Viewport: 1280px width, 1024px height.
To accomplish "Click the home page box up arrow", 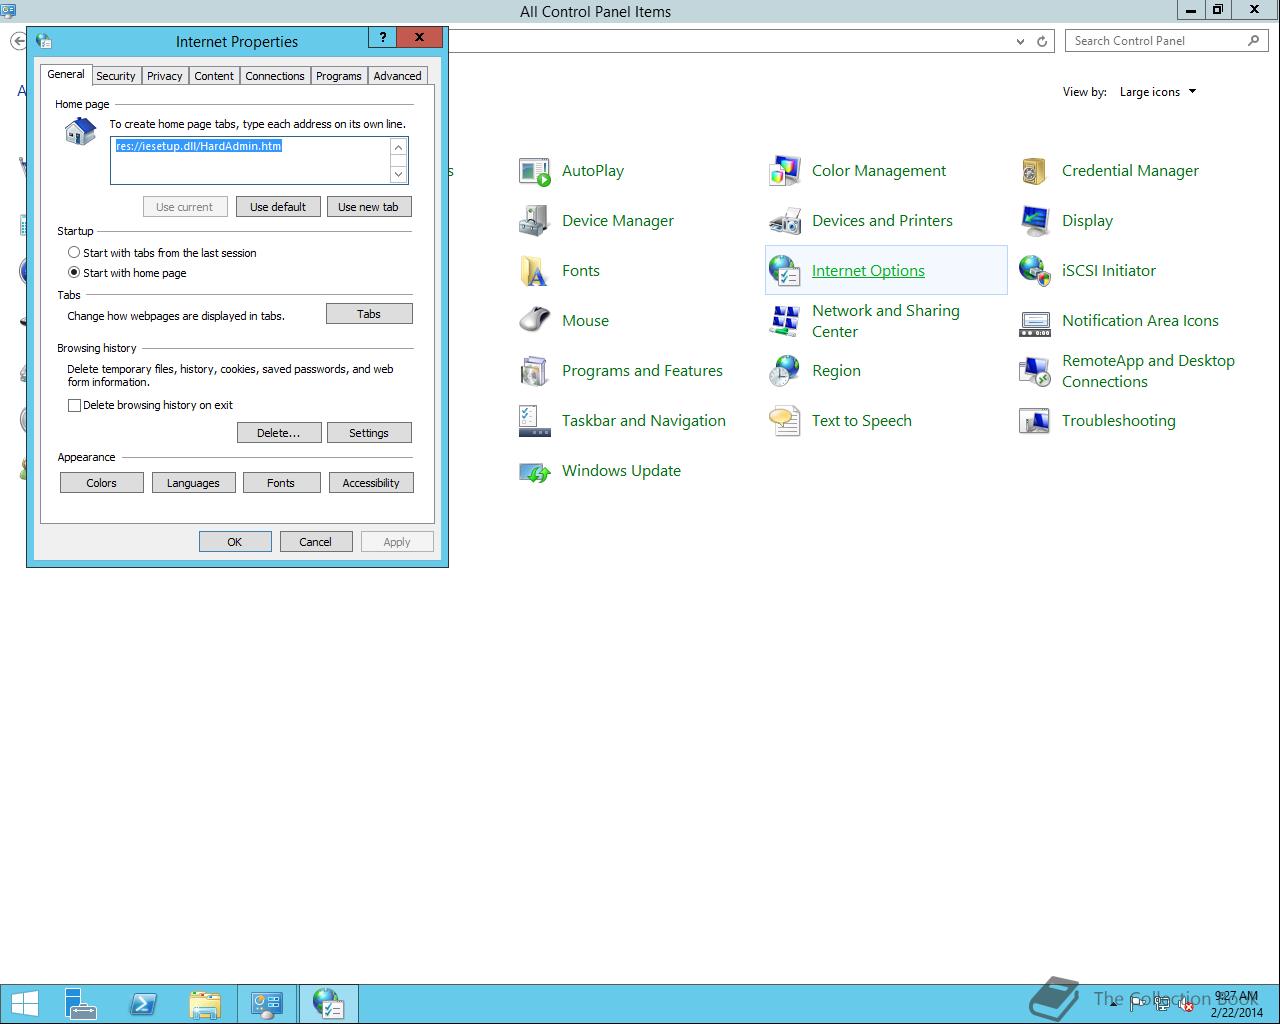I will [398, 148].
